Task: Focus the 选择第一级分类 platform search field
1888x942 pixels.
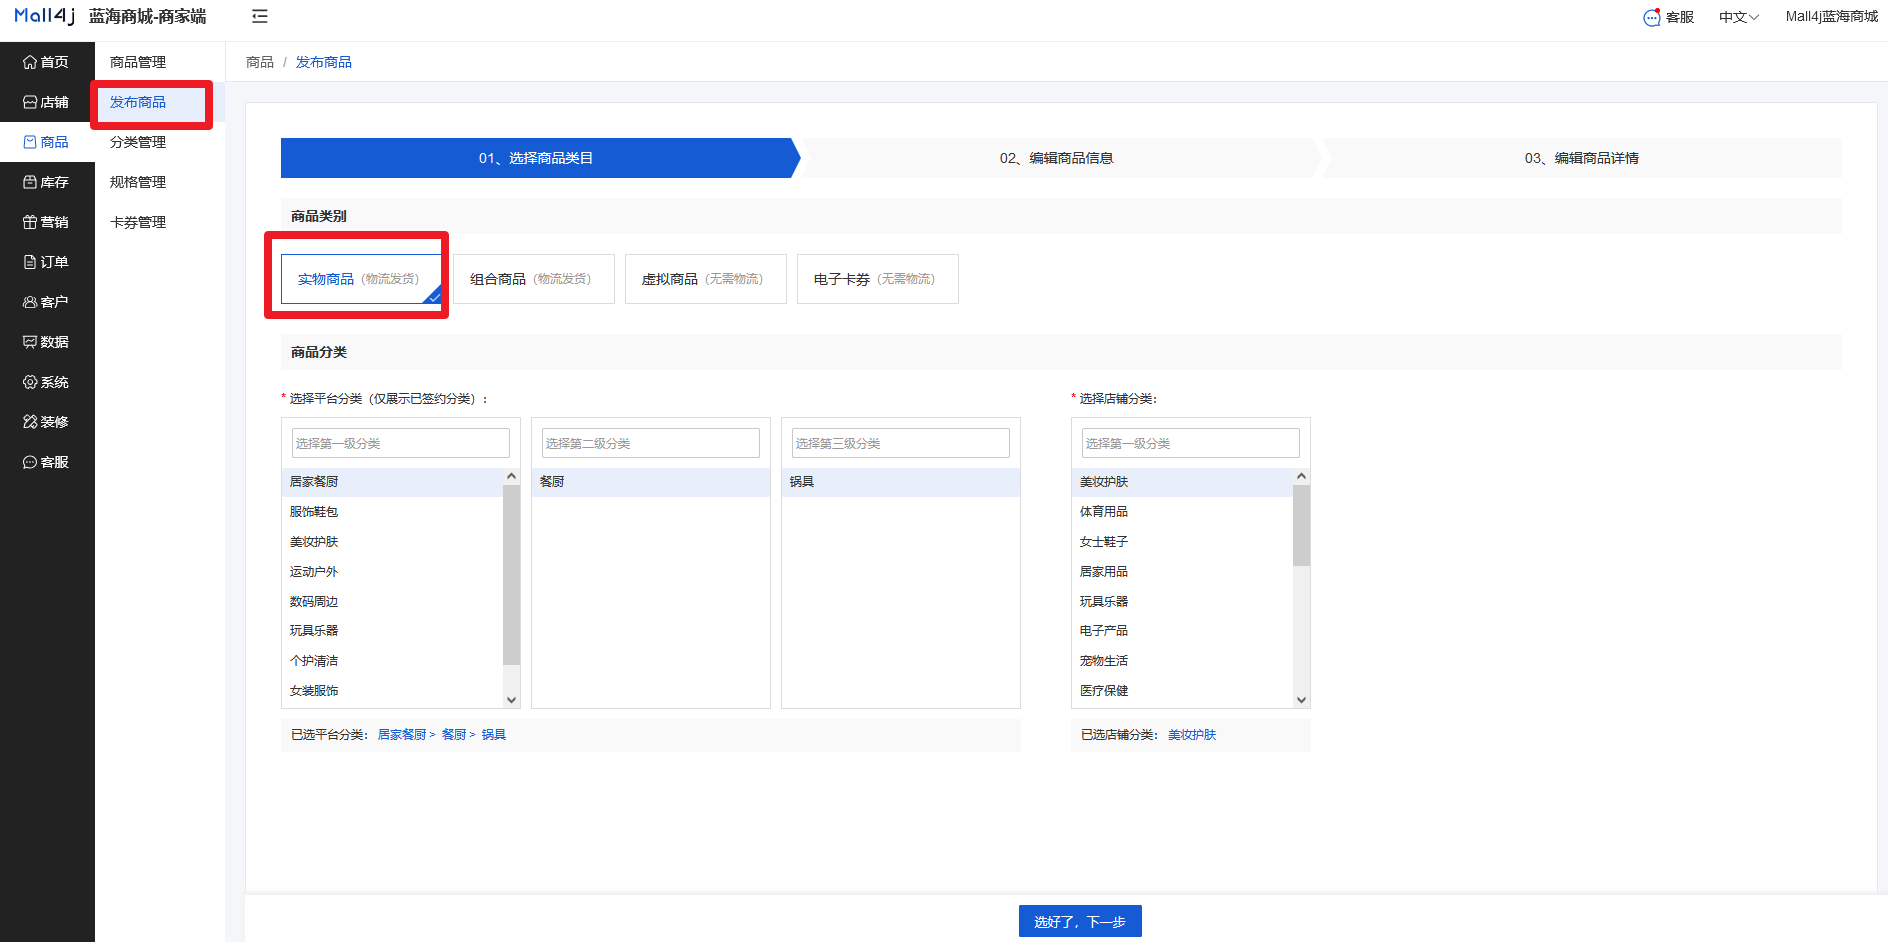Action: (x=401, y=443)
